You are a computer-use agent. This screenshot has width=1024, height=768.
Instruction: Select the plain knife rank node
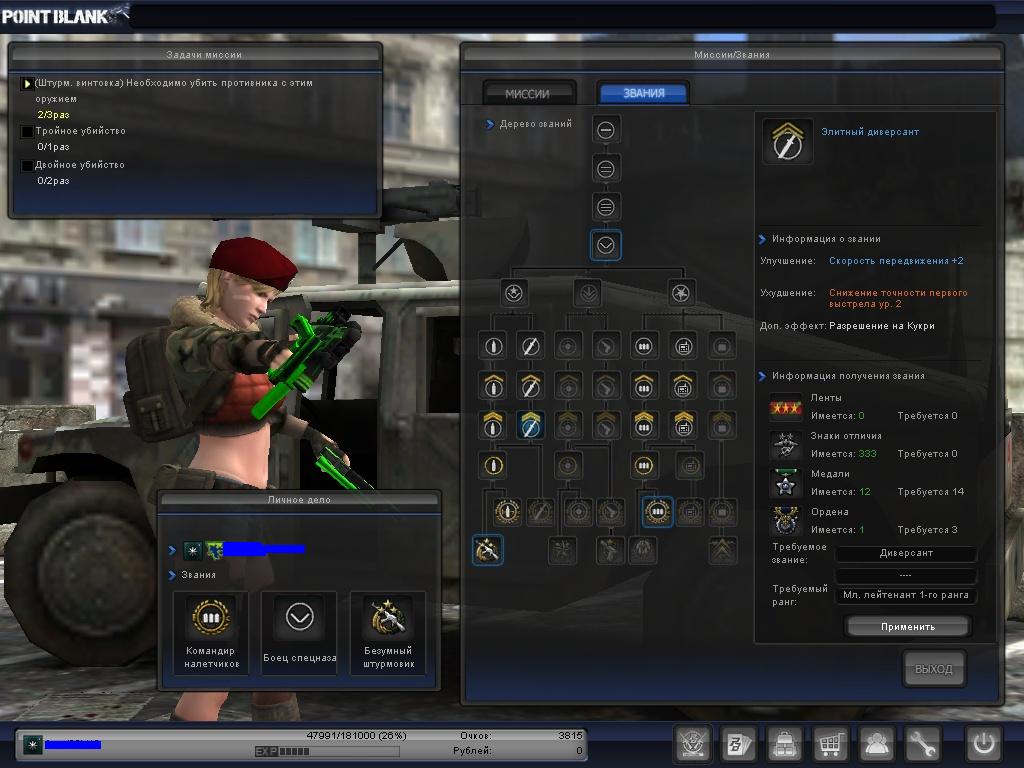click(x=530, y=346)
